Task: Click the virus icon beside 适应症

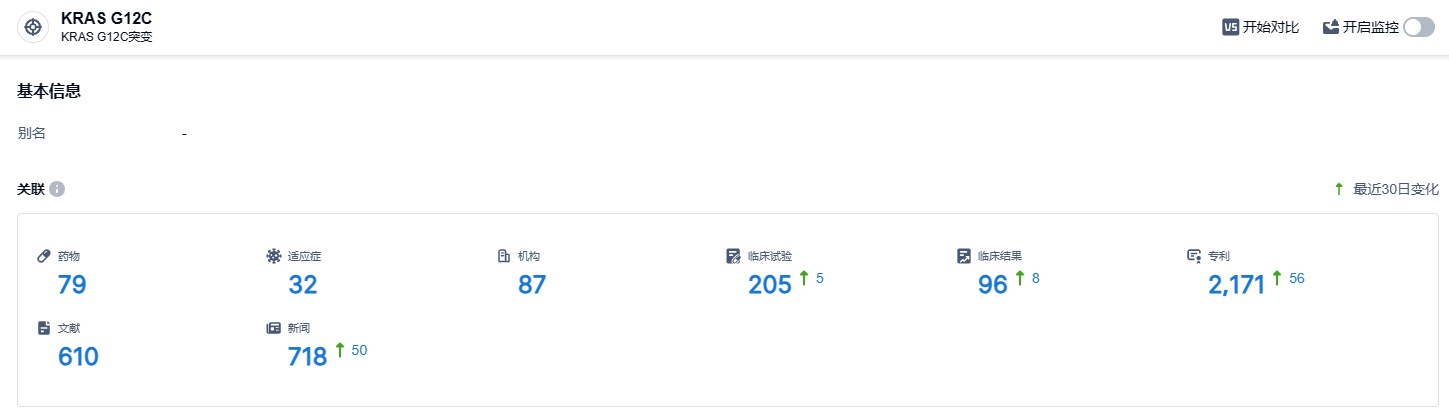Action: (274, 256)
